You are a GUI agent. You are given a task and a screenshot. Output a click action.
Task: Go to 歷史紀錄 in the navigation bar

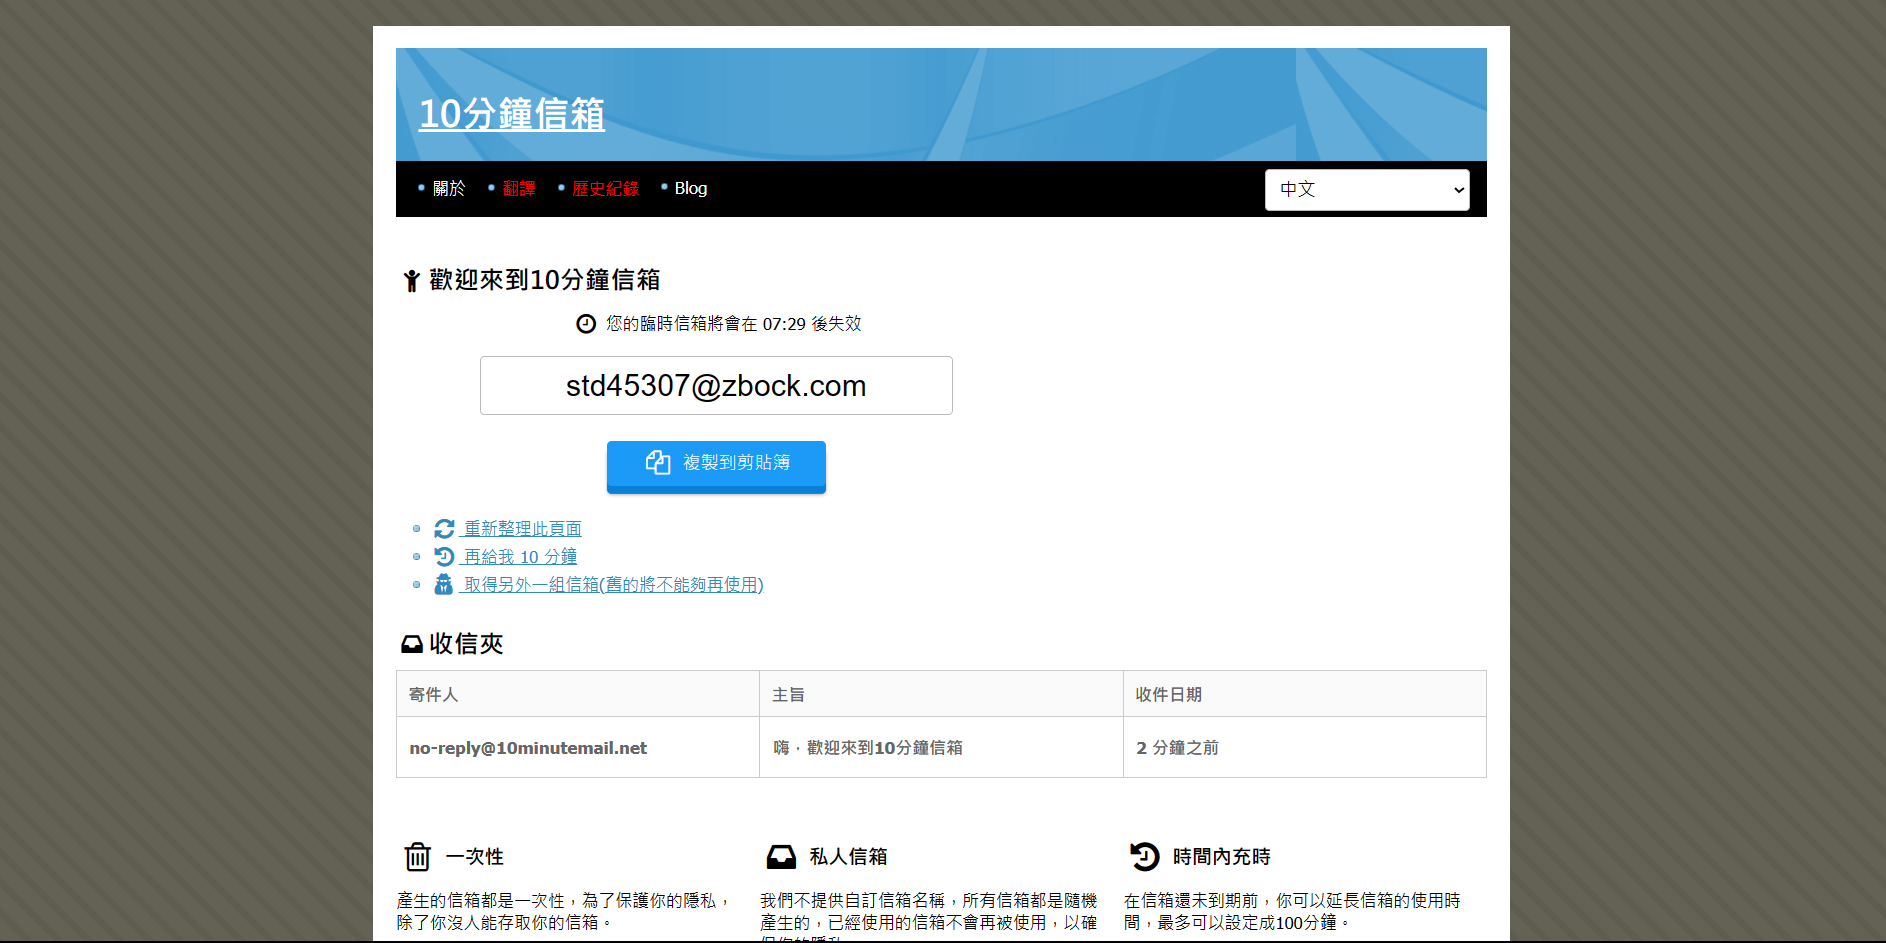tap(605, 189)
